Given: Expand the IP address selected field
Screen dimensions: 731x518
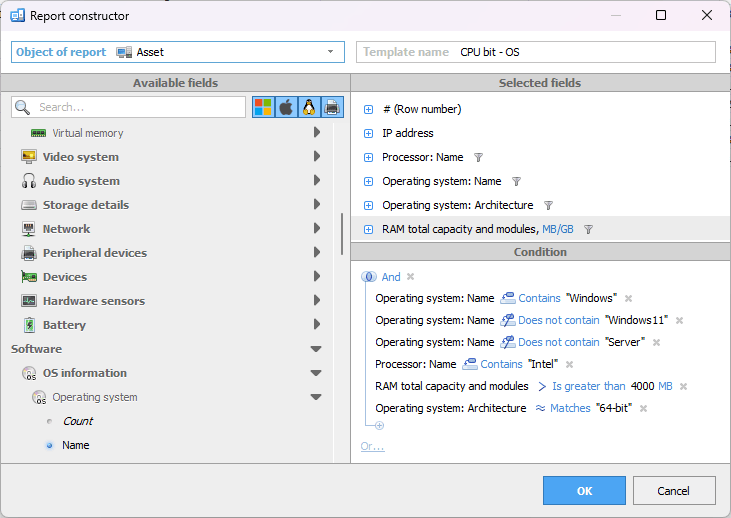Looking at the screenshot, I should pos(369,133).
